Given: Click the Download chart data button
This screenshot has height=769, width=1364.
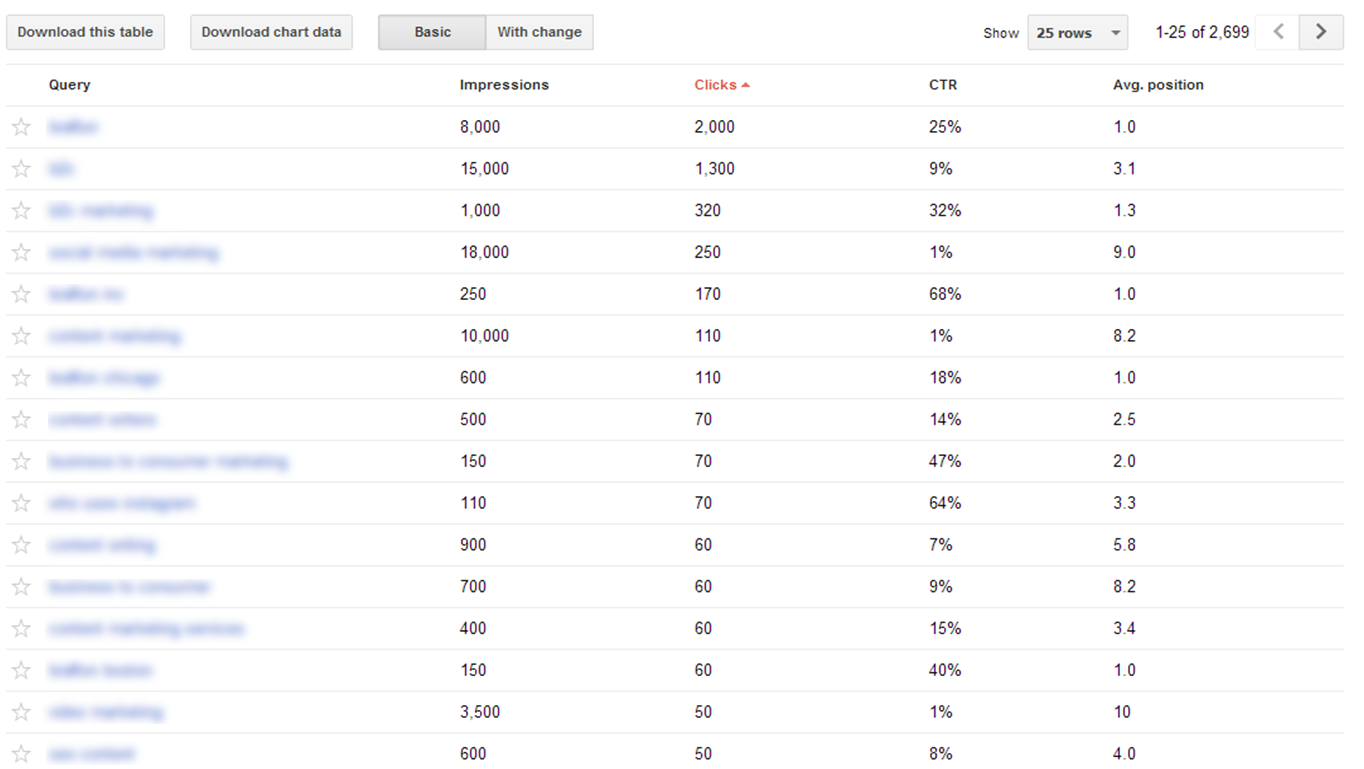Looking at the screenshot, I should [x=271, y=32].
